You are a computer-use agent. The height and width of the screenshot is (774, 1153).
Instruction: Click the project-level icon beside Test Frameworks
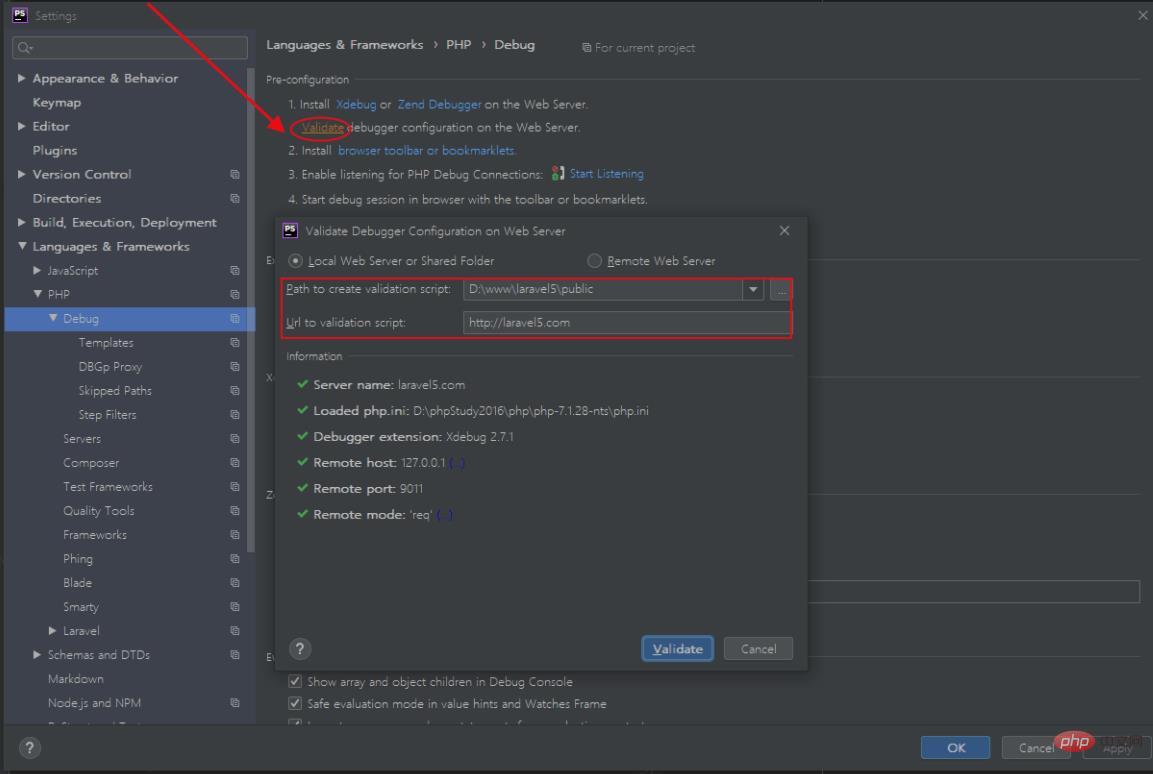235,487
